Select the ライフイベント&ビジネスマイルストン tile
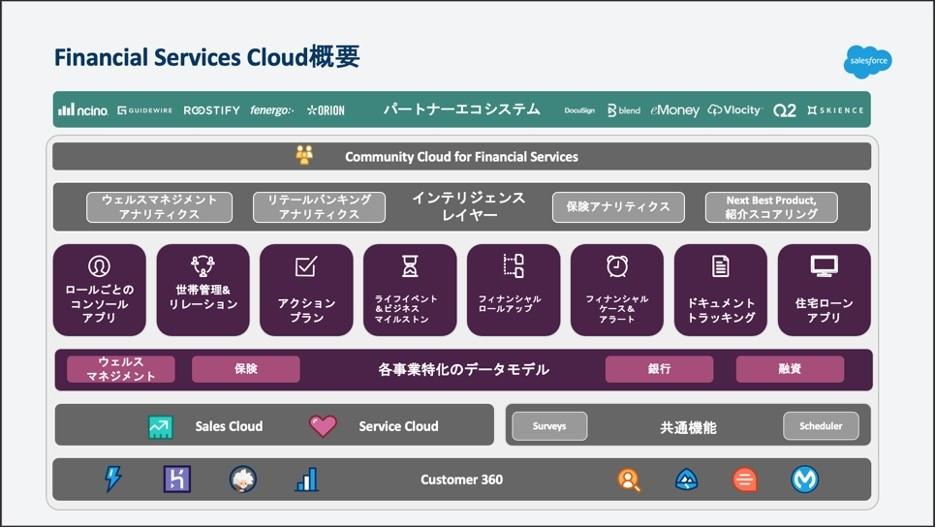The image size is (936, 528). pos(410,290)
